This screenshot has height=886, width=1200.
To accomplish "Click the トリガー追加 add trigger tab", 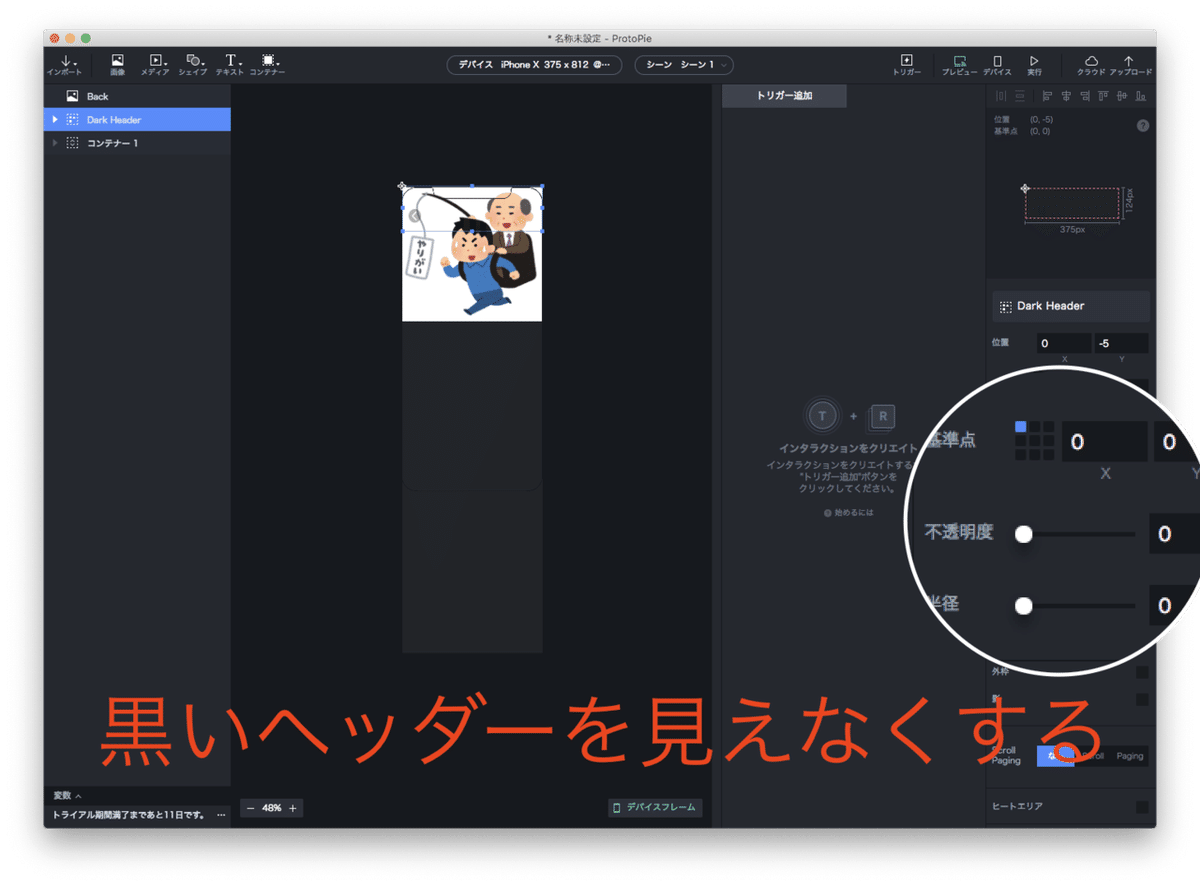I will tap(784, 96).
